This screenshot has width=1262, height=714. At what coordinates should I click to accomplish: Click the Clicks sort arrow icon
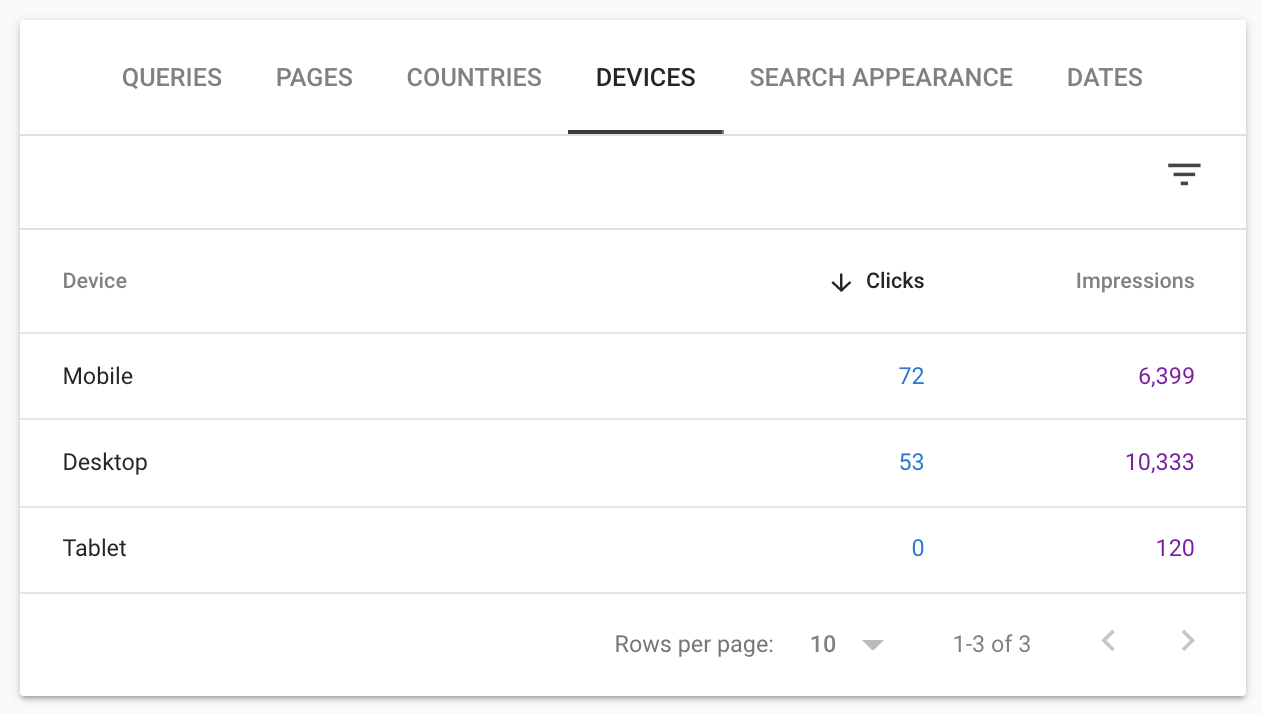(x=841, y=282)
